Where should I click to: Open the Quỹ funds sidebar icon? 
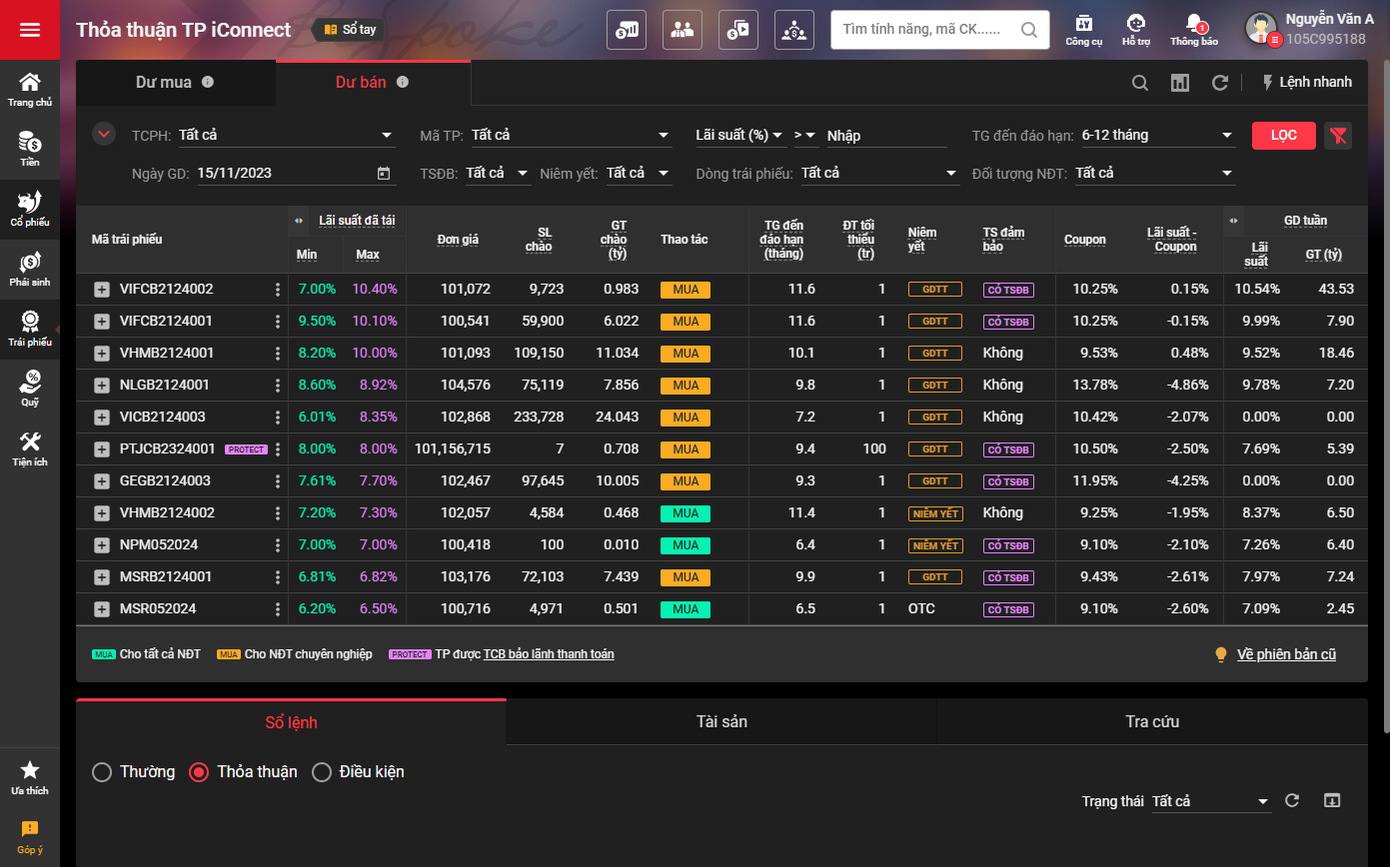tap(30, 388)
